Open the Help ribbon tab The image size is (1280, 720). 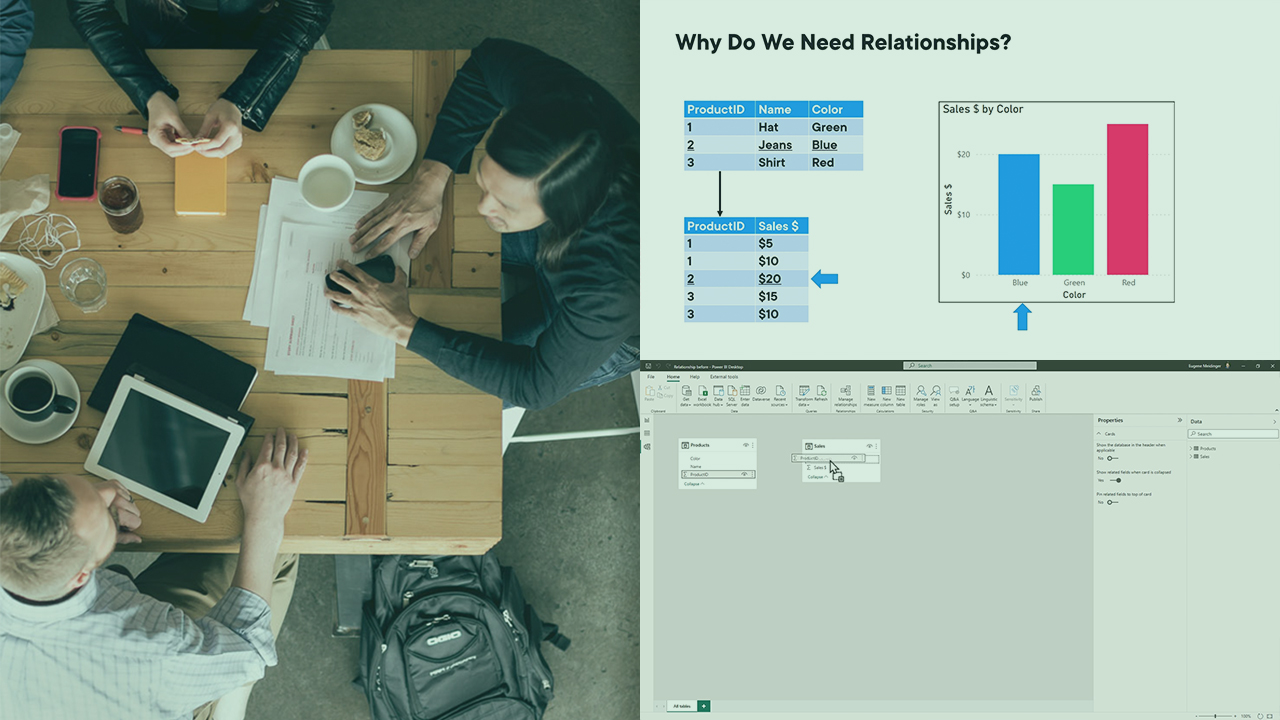(694, 376)
